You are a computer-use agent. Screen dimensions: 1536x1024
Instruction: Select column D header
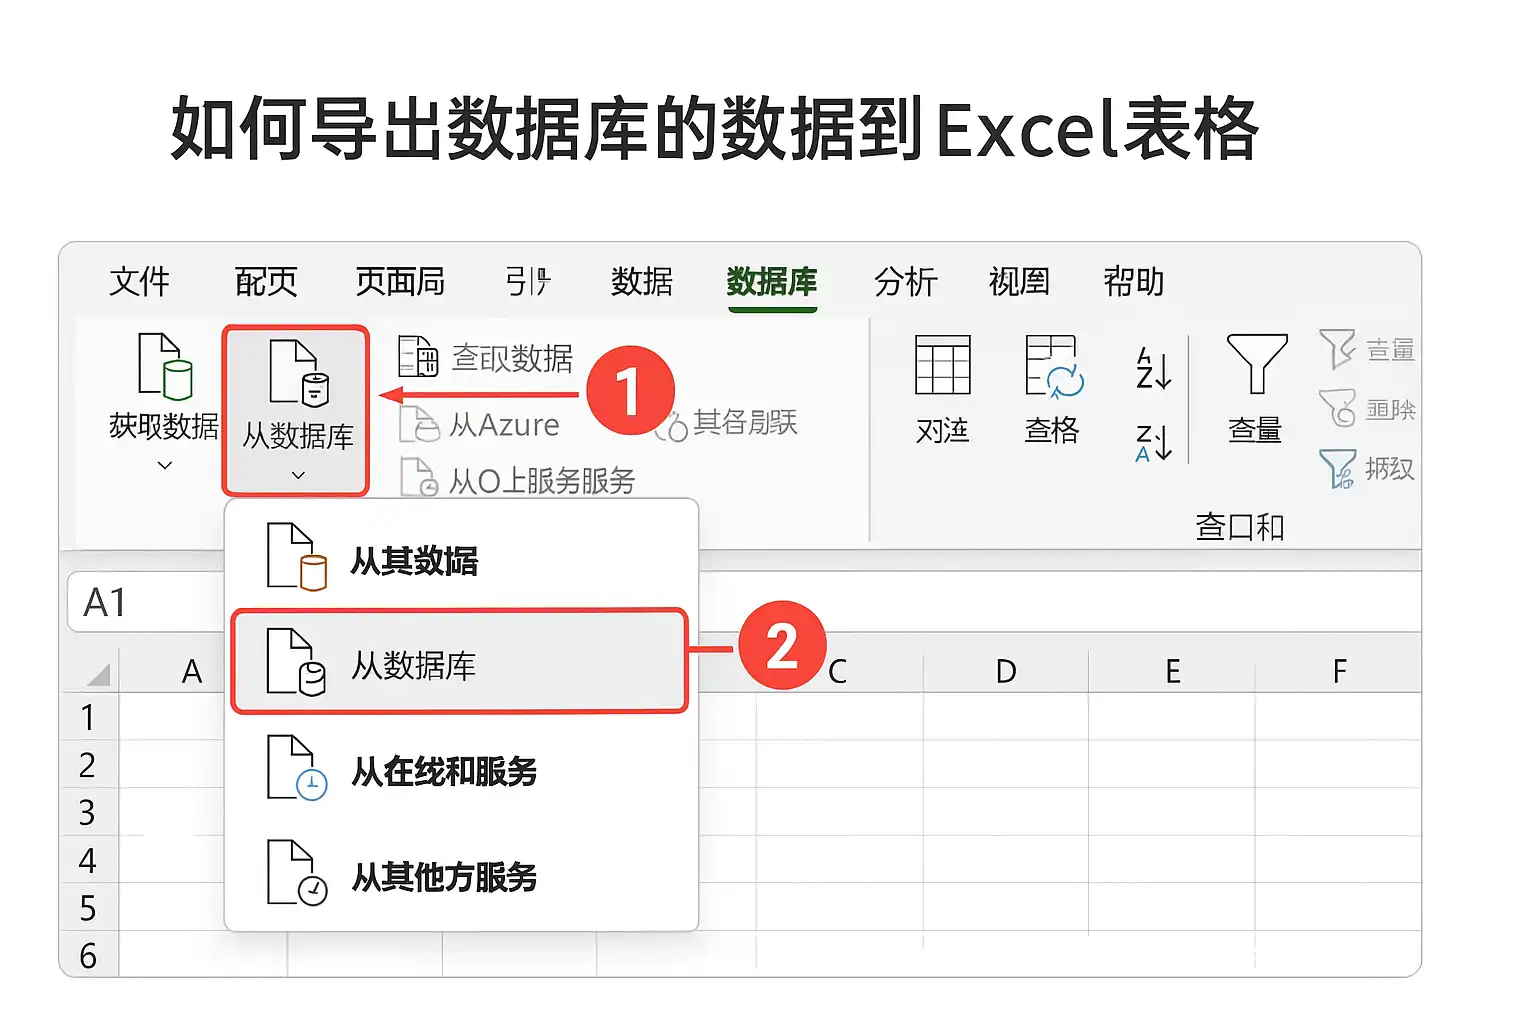pyautogui.click(x=1006, y=671)
